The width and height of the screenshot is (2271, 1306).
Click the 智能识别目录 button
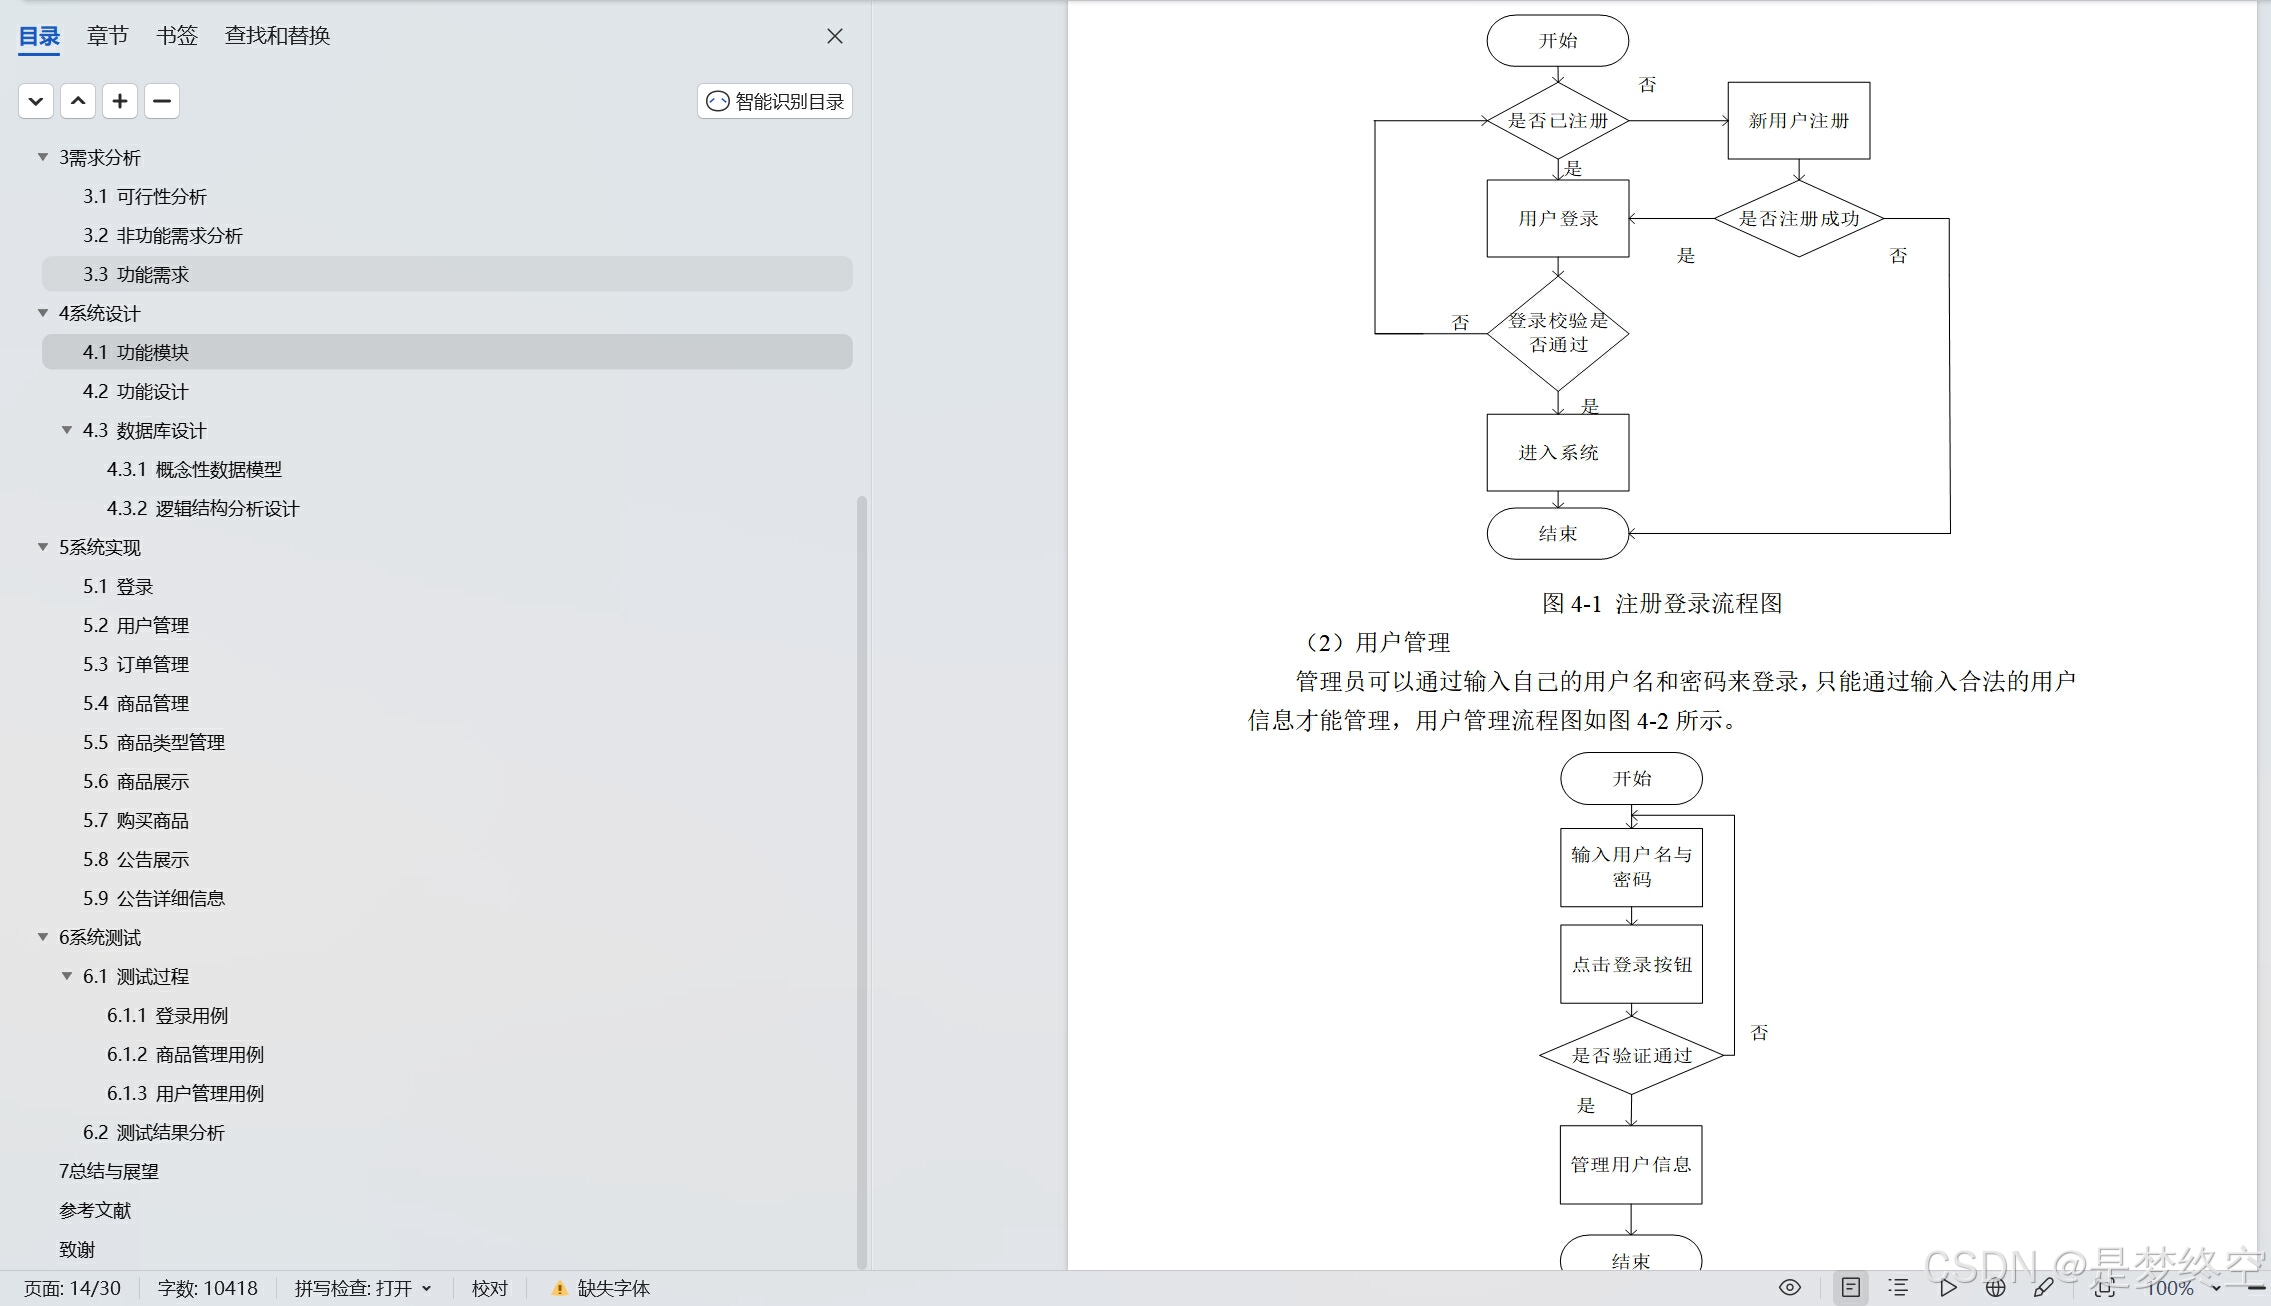775,101
